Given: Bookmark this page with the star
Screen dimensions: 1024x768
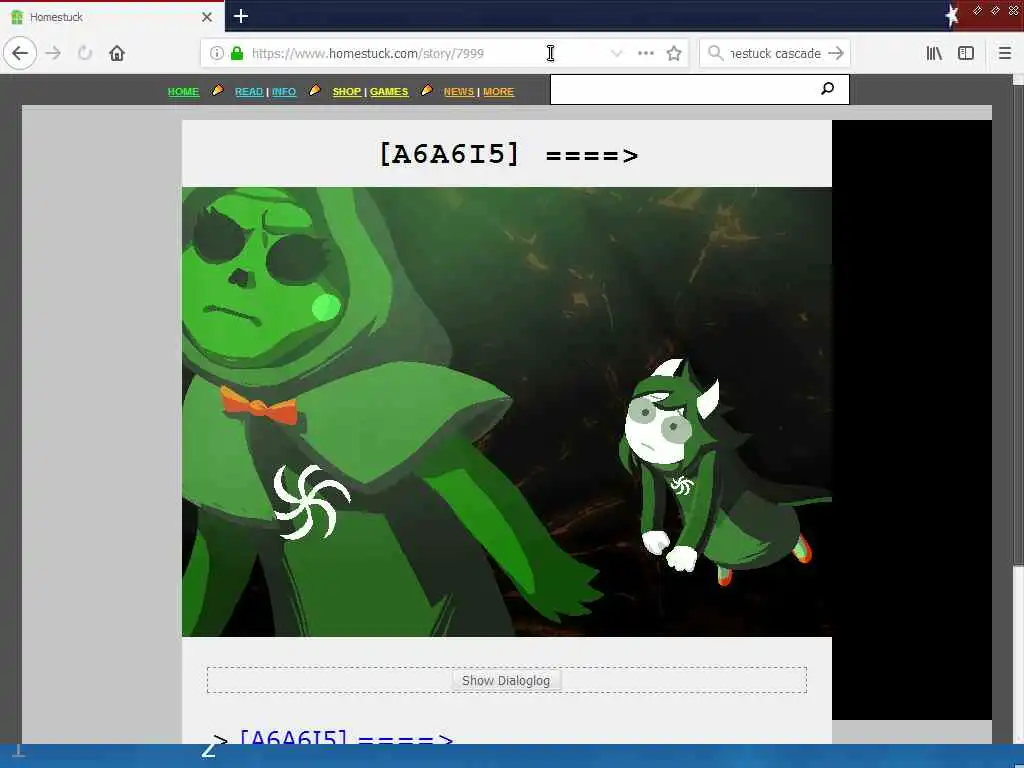Looking at the screenshot, I should [x=674, y=54].
